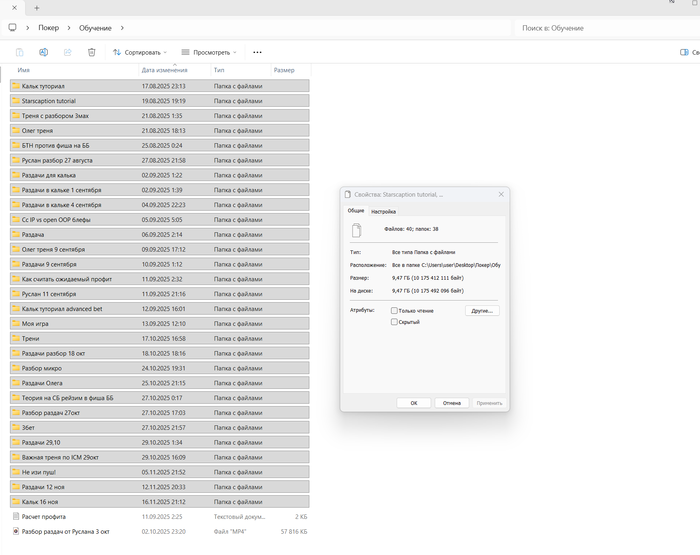The image size is (700, 555).
Task: Select Разбор раздач 27окт folder
Action: pyautogui.click(x=159, y=413)
